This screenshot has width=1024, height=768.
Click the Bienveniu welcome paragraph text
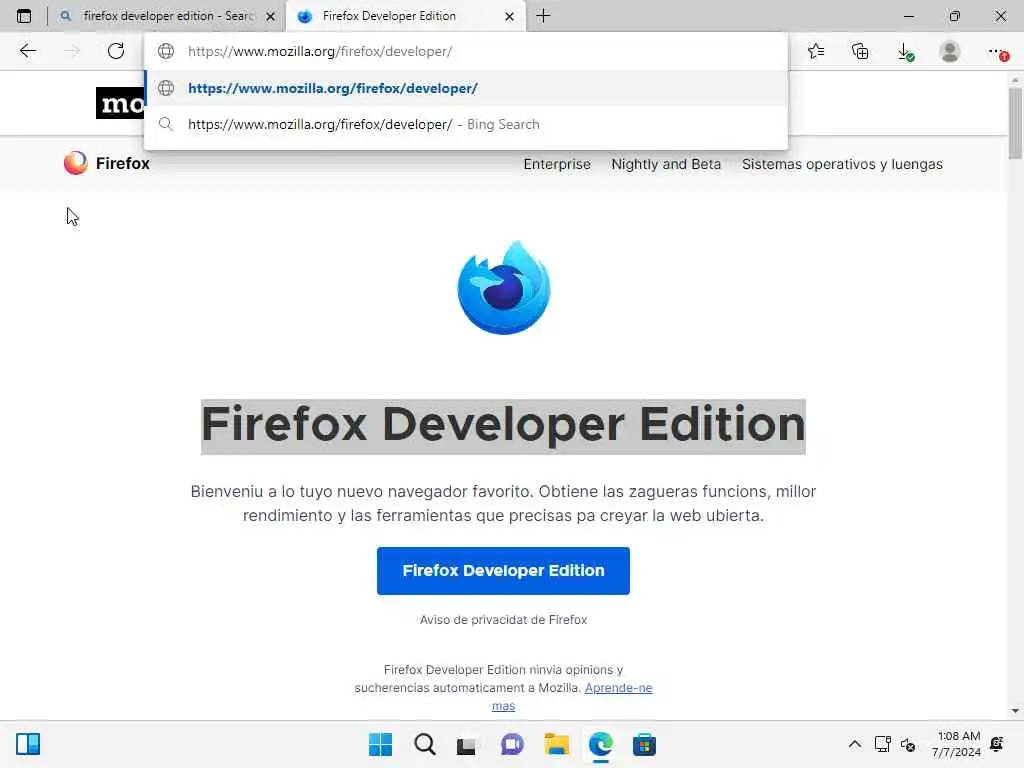click(x=503, y=503)
